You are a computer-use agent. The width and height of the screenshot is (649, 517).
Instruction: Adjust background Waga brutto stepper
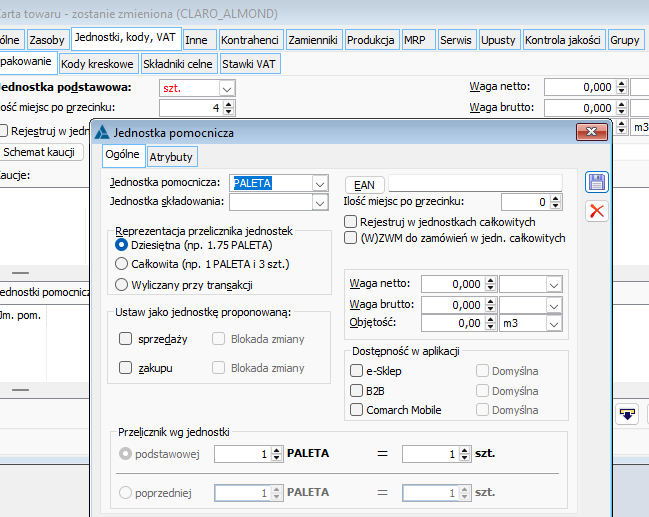coord(621,108)
